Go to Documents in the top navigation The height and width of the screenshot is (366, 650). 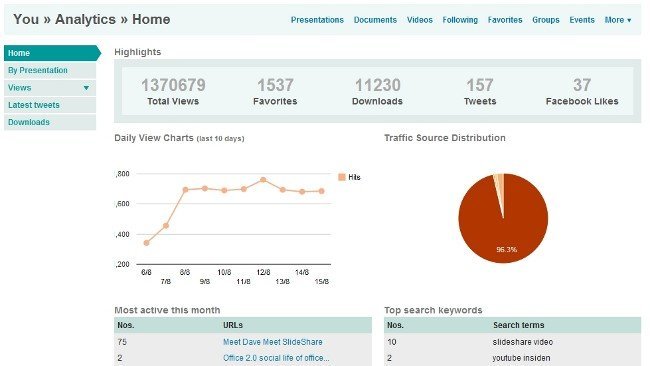375,20
